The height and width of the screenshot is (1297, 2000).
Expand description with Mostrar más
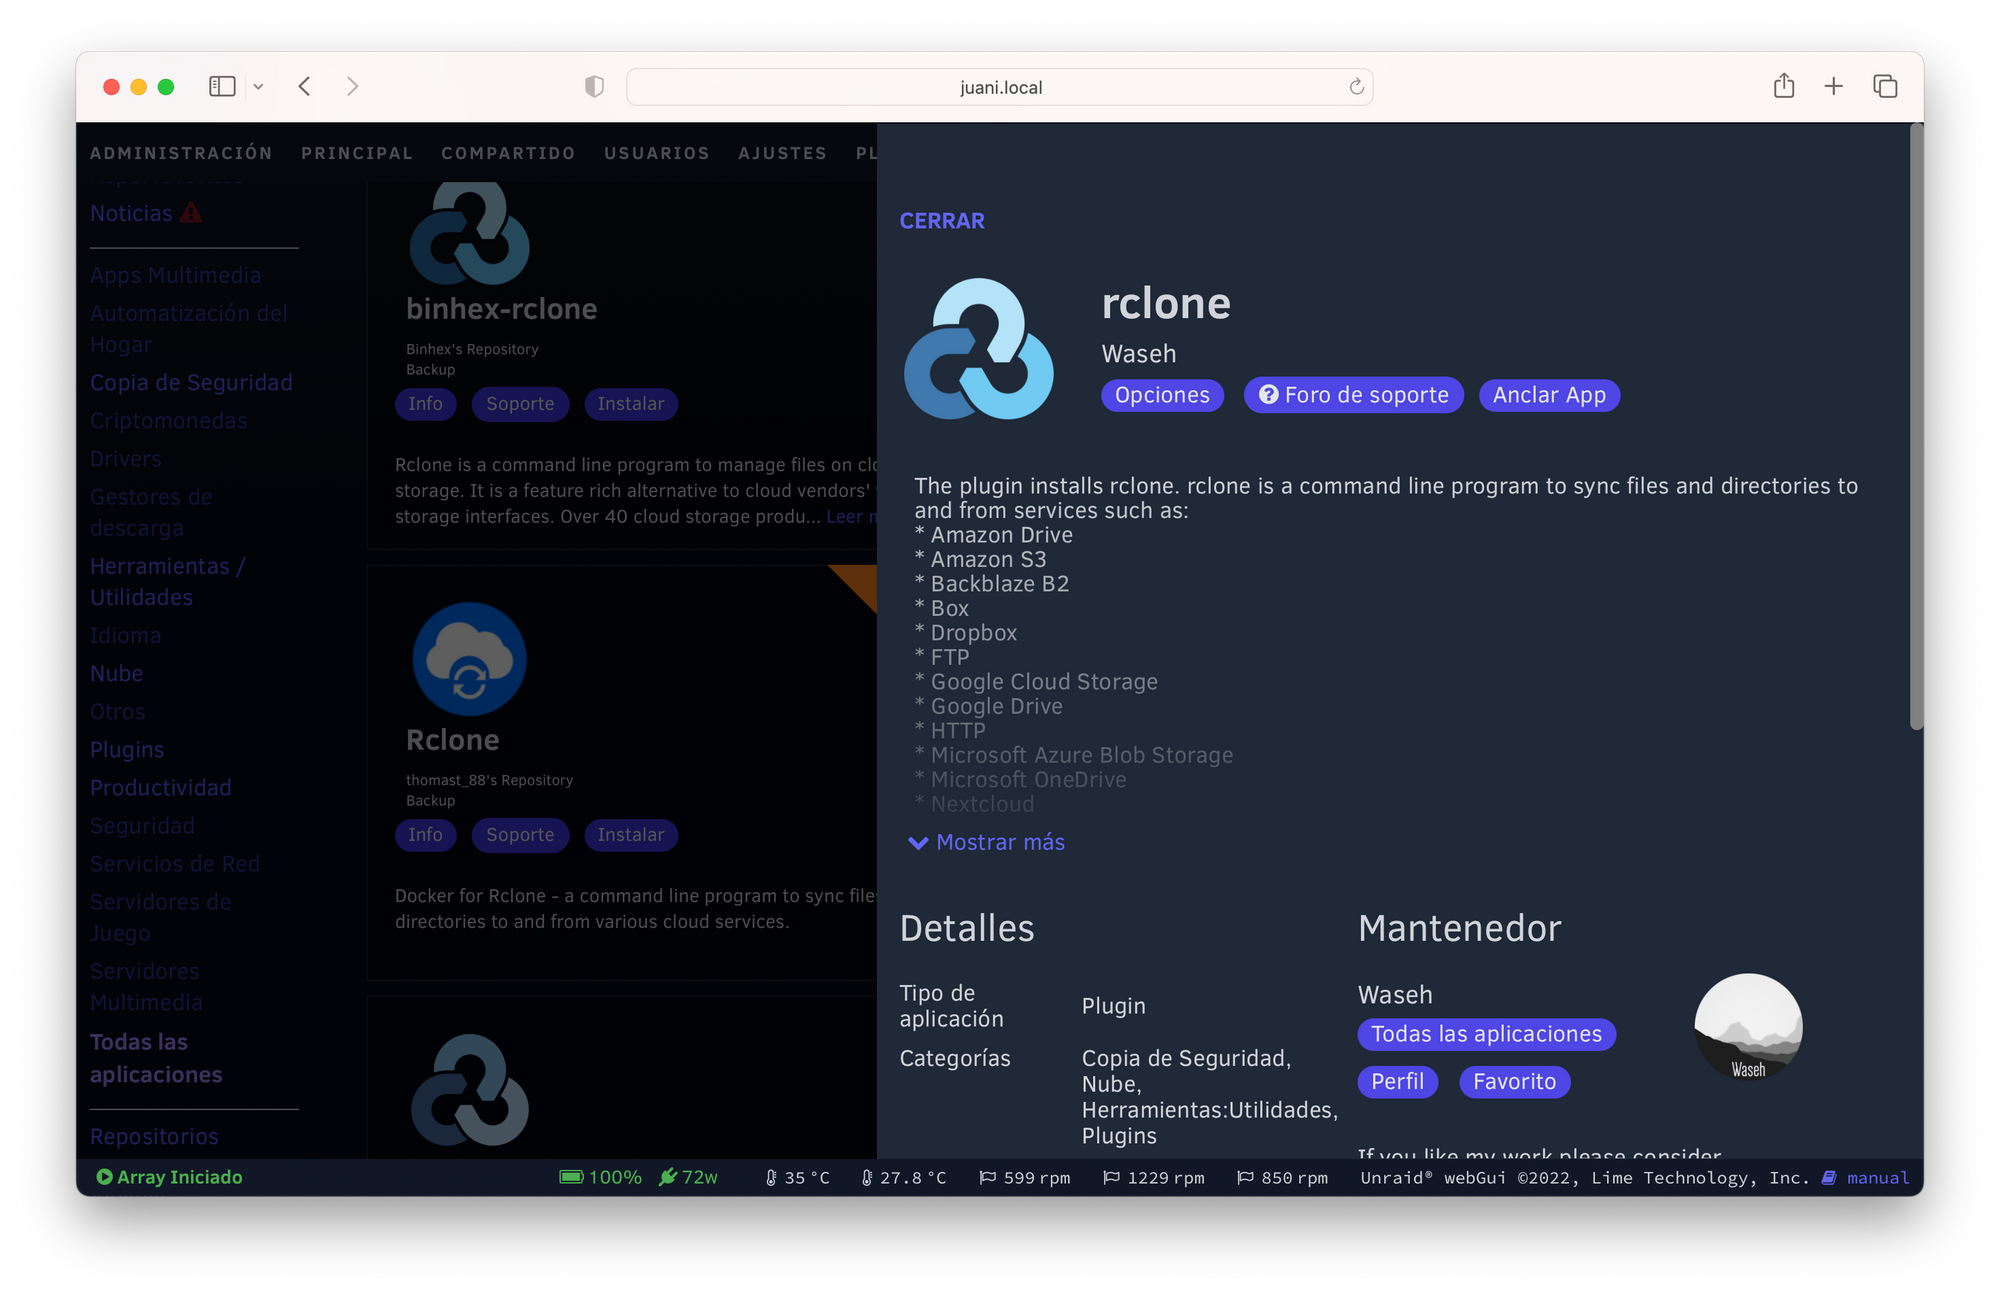987,842
